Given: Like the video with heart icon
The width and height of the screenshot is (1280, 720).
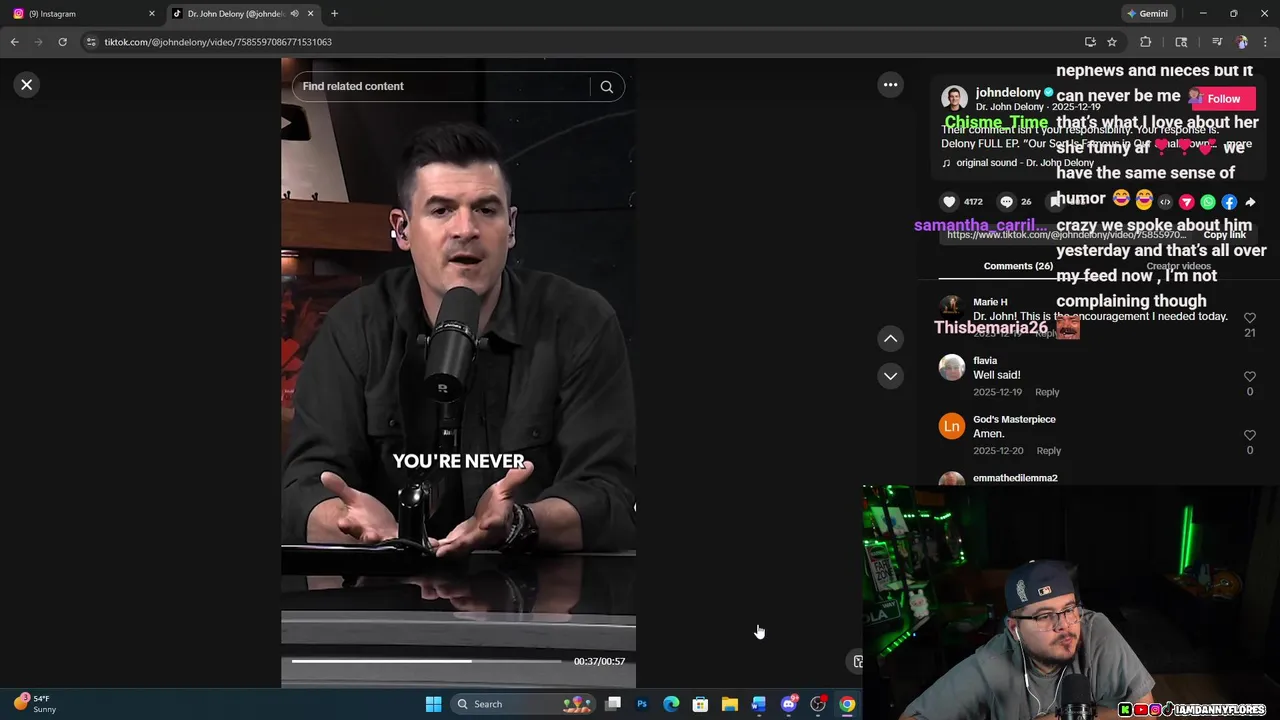Looking at the screenshot, I should [949, 202].
